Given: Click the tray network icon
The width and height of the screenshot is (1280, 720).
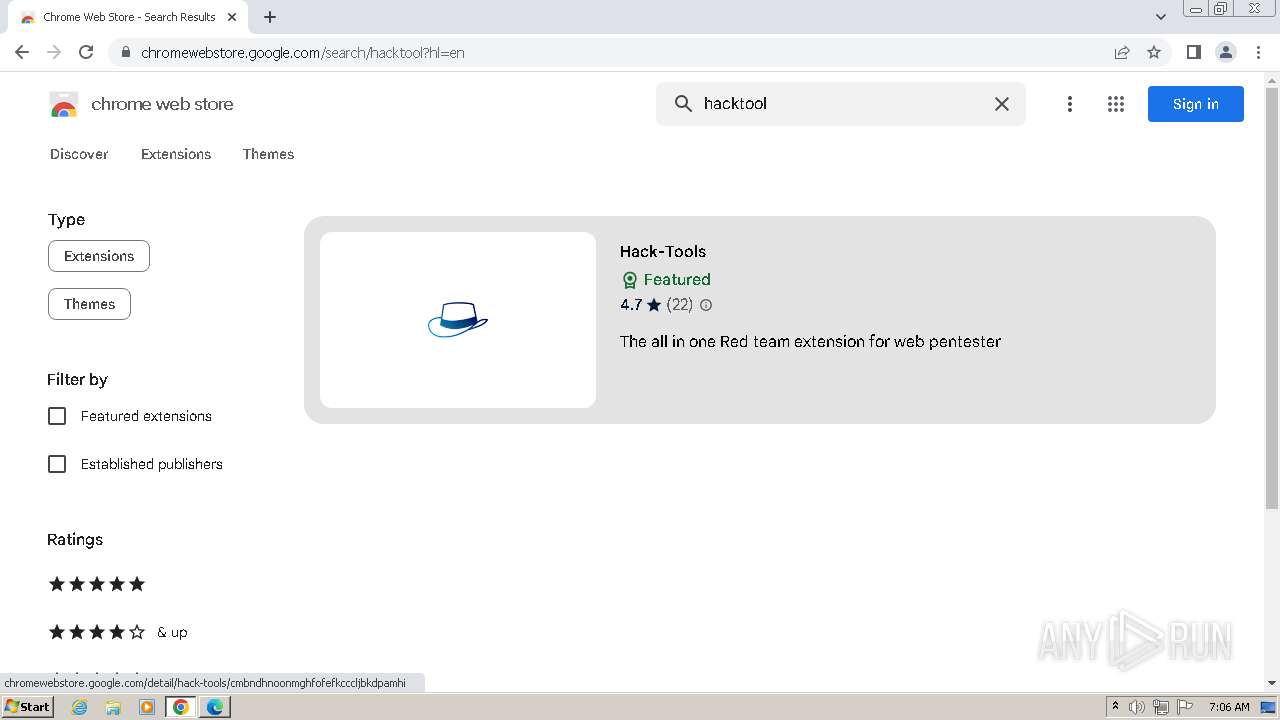Looking at the screenshot, I should tap(1161, 707).
